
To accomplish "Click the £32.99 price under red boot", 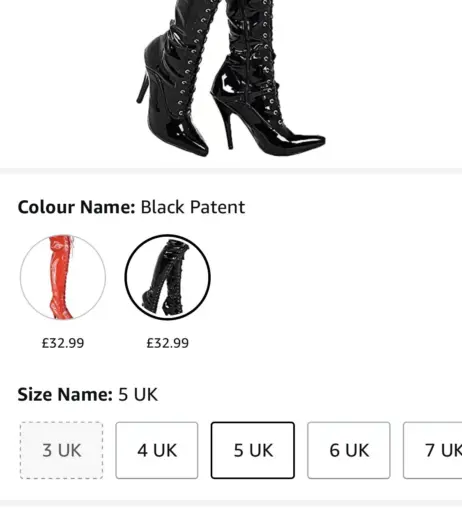I will (63, 343).
